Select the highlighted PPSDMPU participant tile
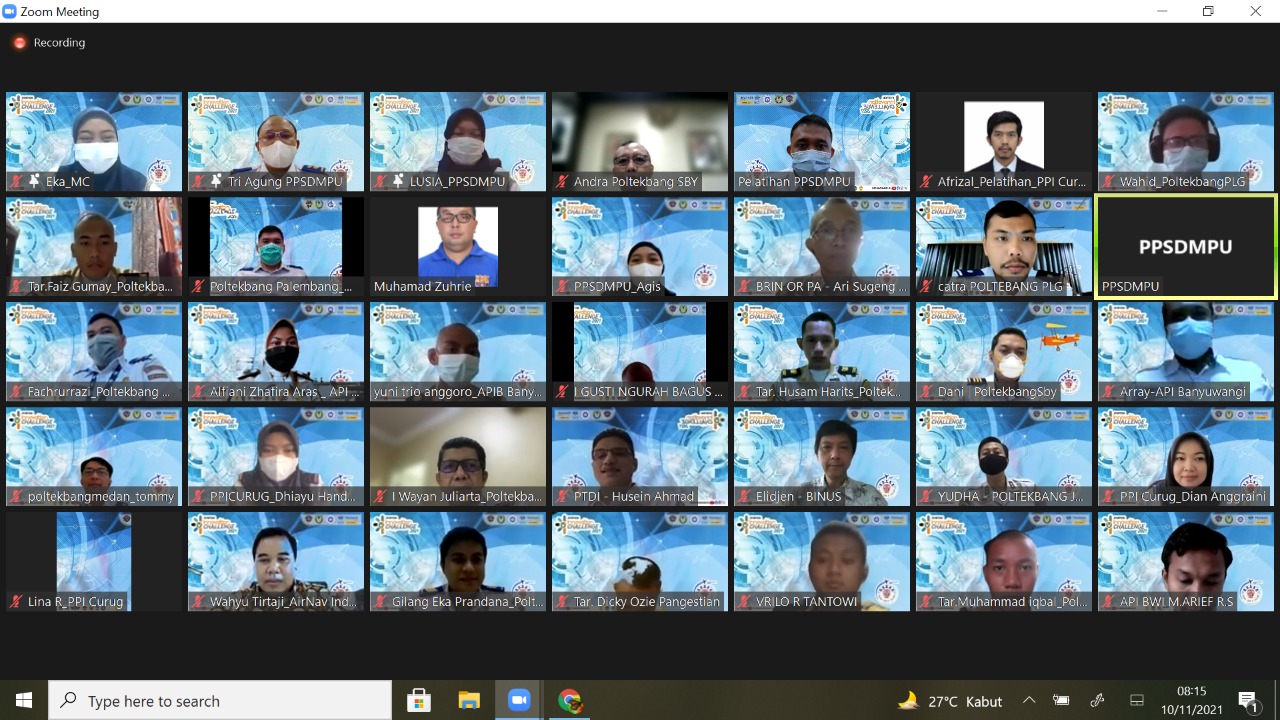 tap(1186, 246)
